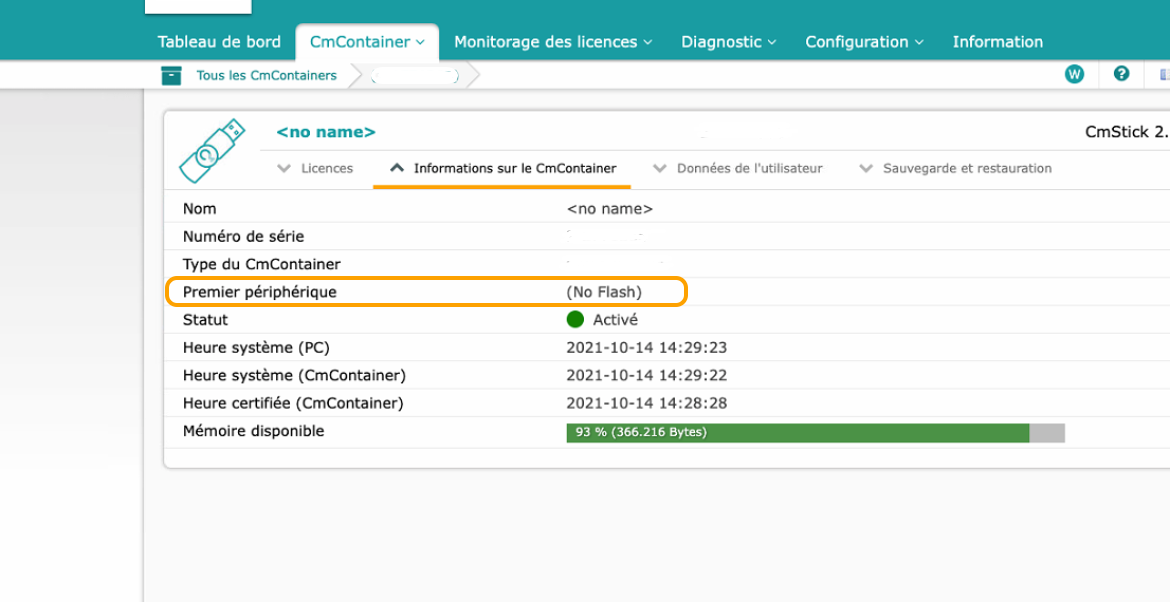Collapse the Informations sur le CmContainer section

(x=503, y=169)
